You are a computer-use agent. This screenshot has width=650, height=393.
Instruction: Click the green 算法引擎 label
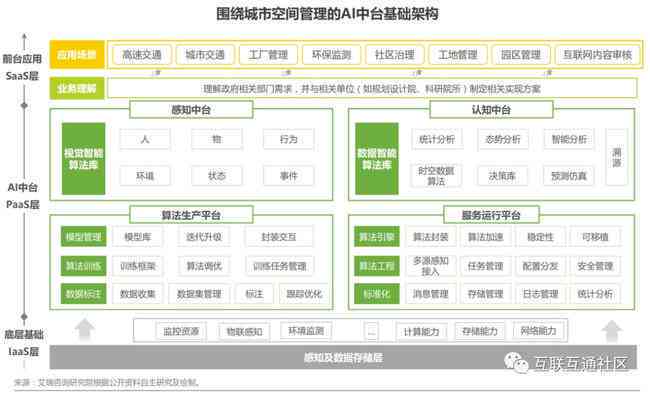pos(377,237)
